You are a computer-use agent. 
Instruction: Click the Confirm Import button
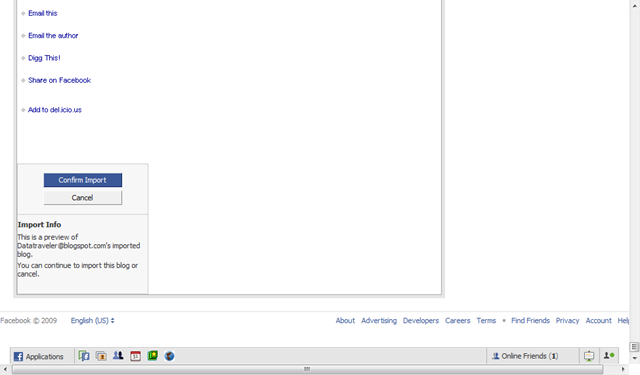[x=83, y=180]
